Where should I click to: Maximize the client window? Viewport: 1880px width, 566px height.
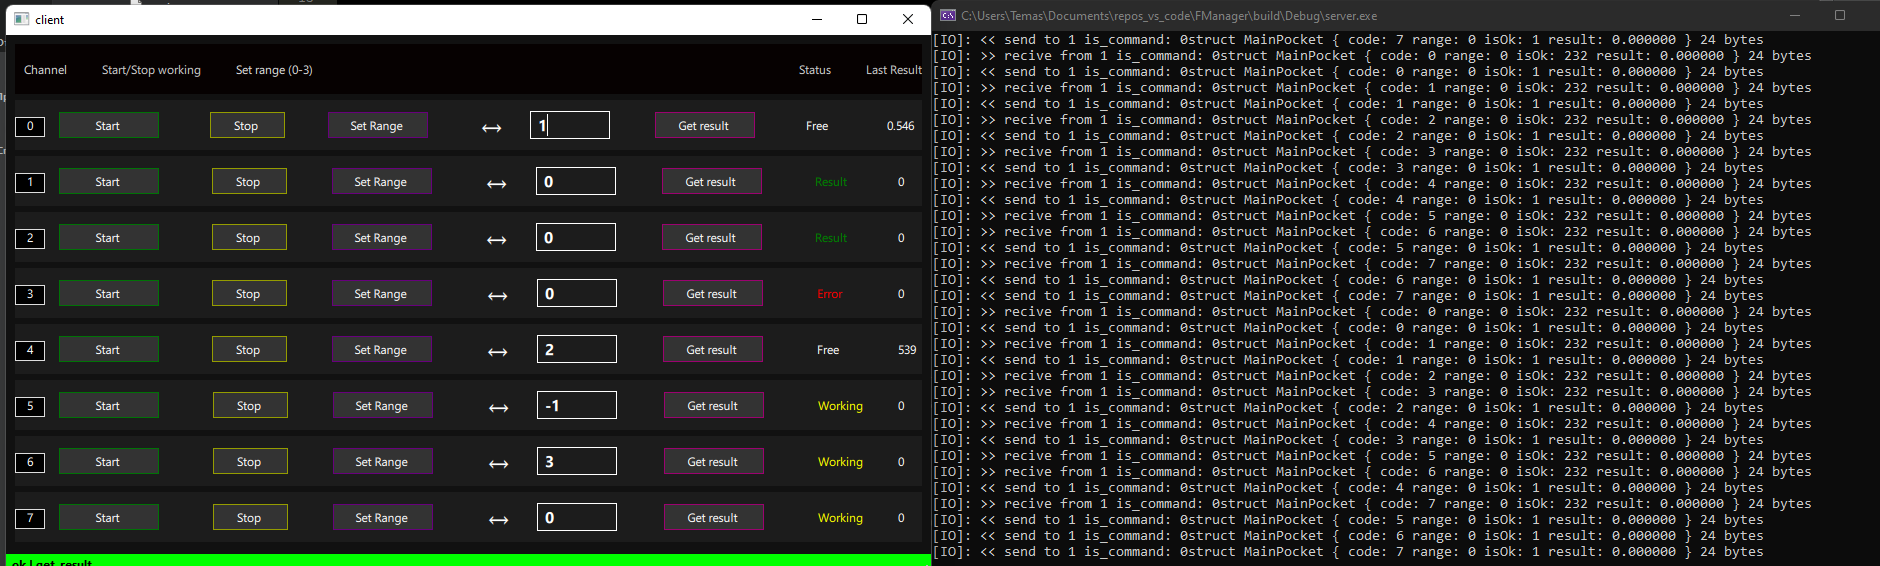tap(862, 19)
